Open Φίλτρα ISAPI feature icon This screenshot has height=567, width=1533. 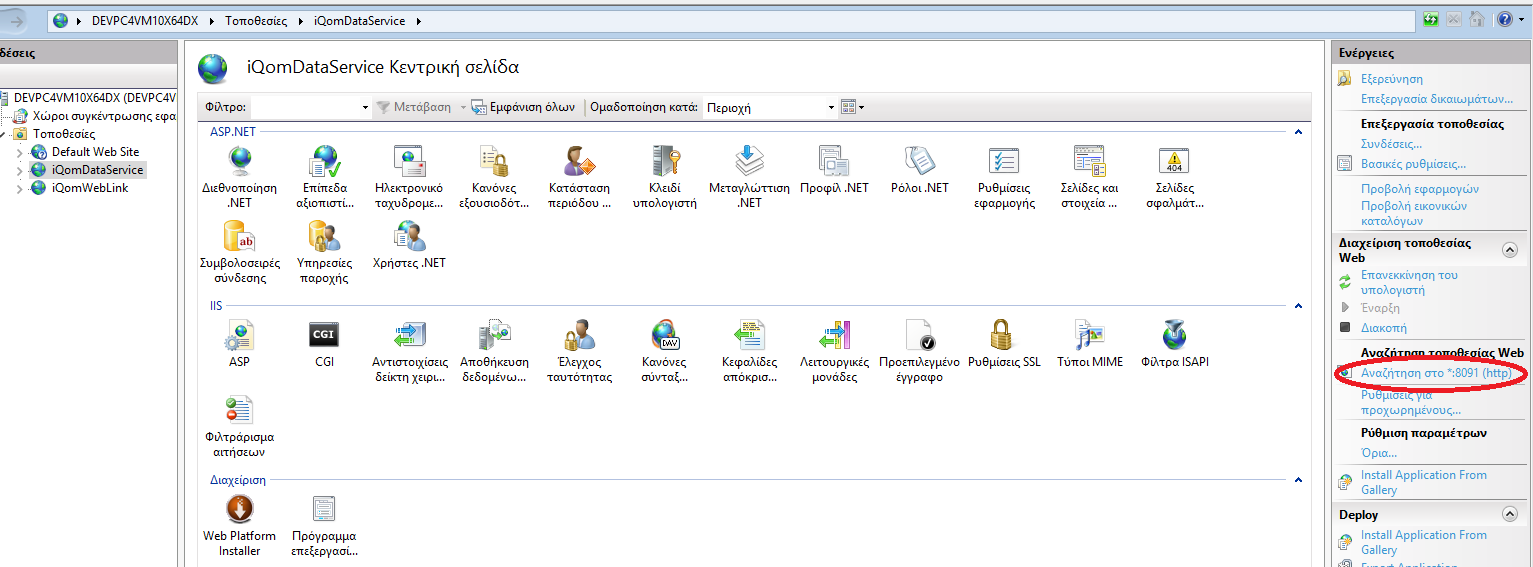pyautogui.click(x=1174, y=335)
